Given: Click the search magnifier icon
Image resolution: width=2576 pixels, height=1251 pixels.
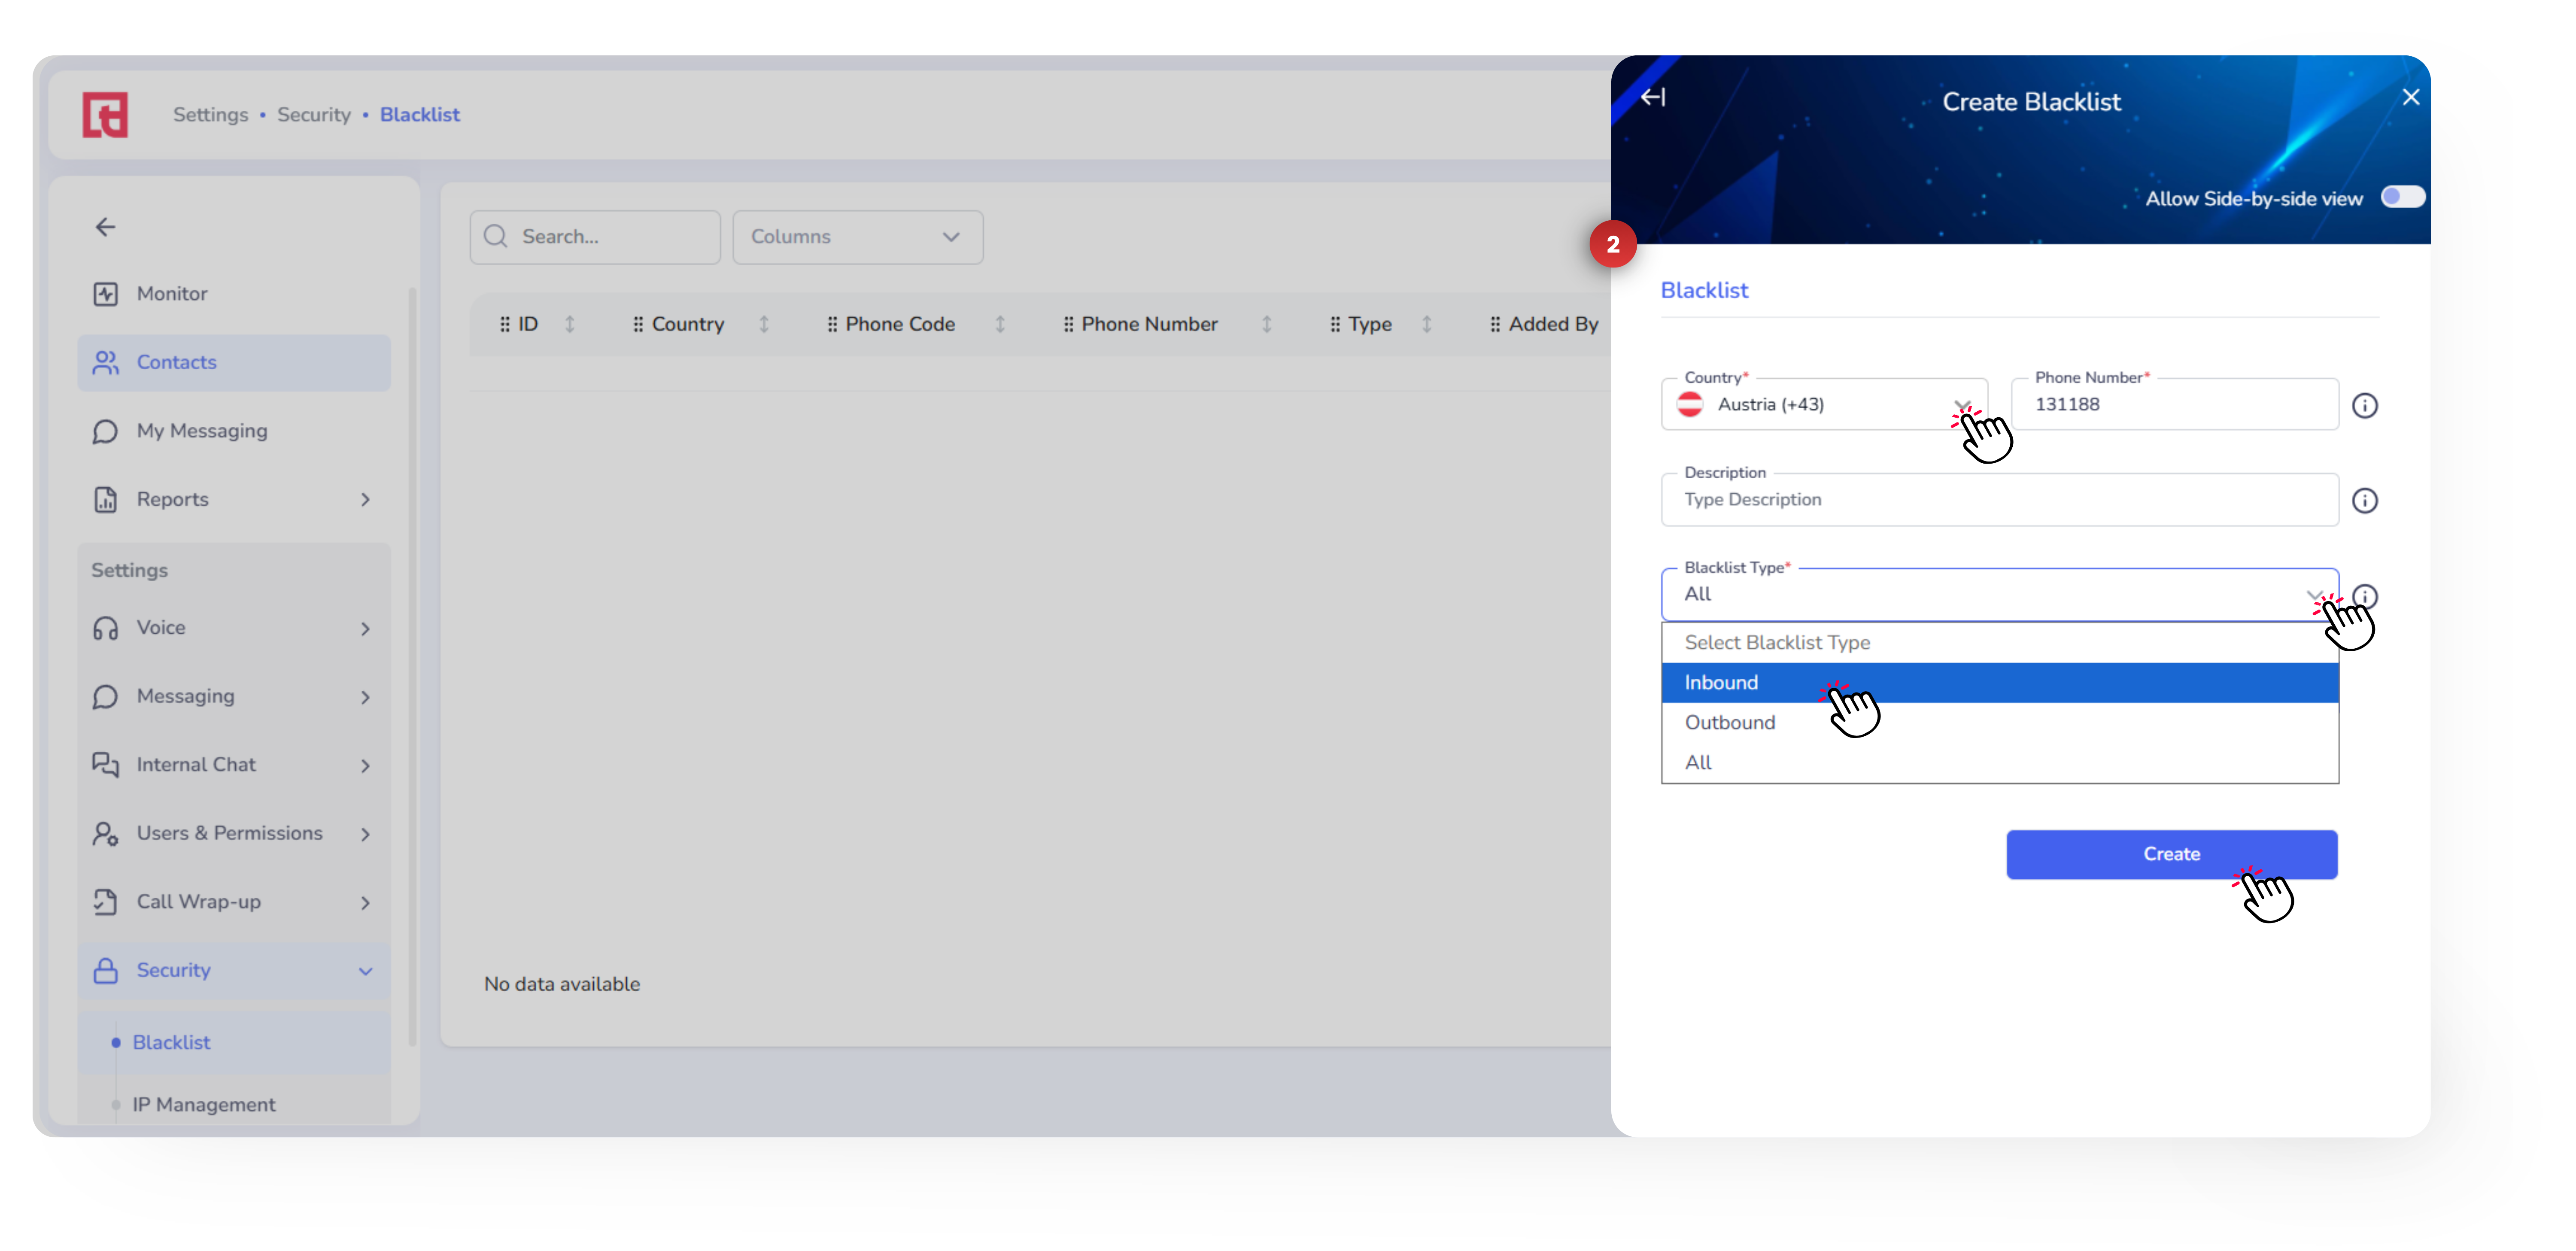Looking at the screenshot, I should [496, 237].
